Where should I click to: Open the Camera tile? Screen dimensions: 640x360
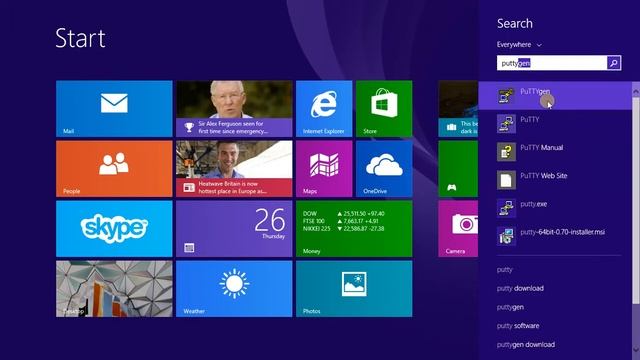click(x=458, y=229)
